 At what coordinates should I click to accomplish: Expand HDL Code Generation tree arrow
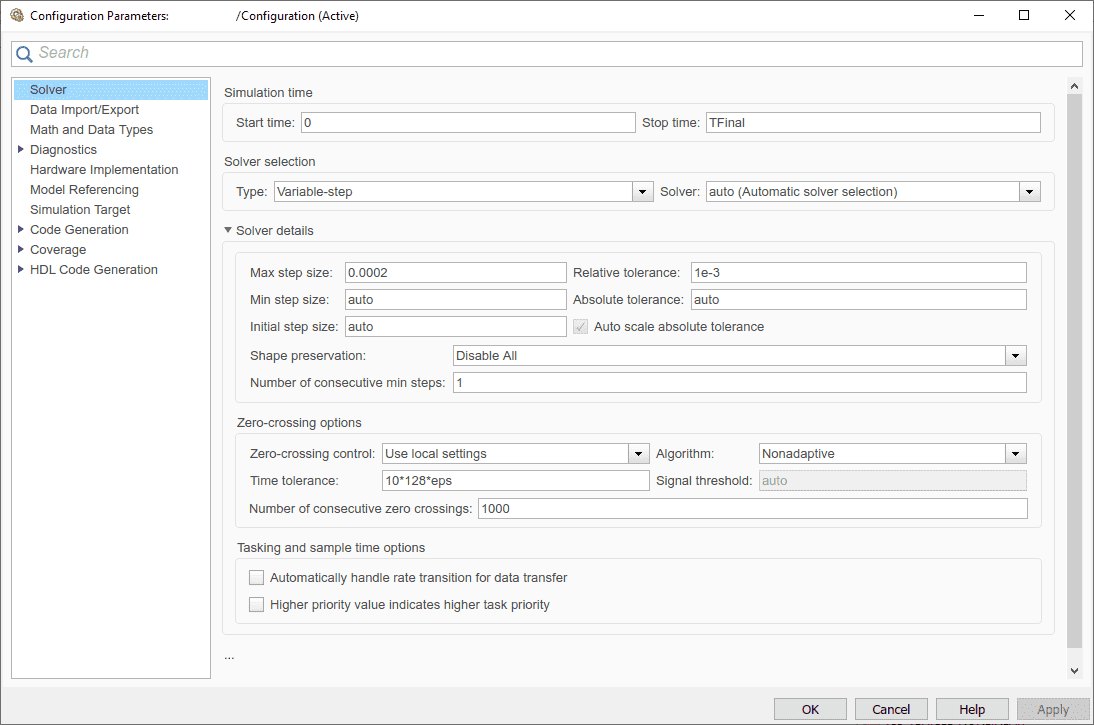tap(20, 269)
